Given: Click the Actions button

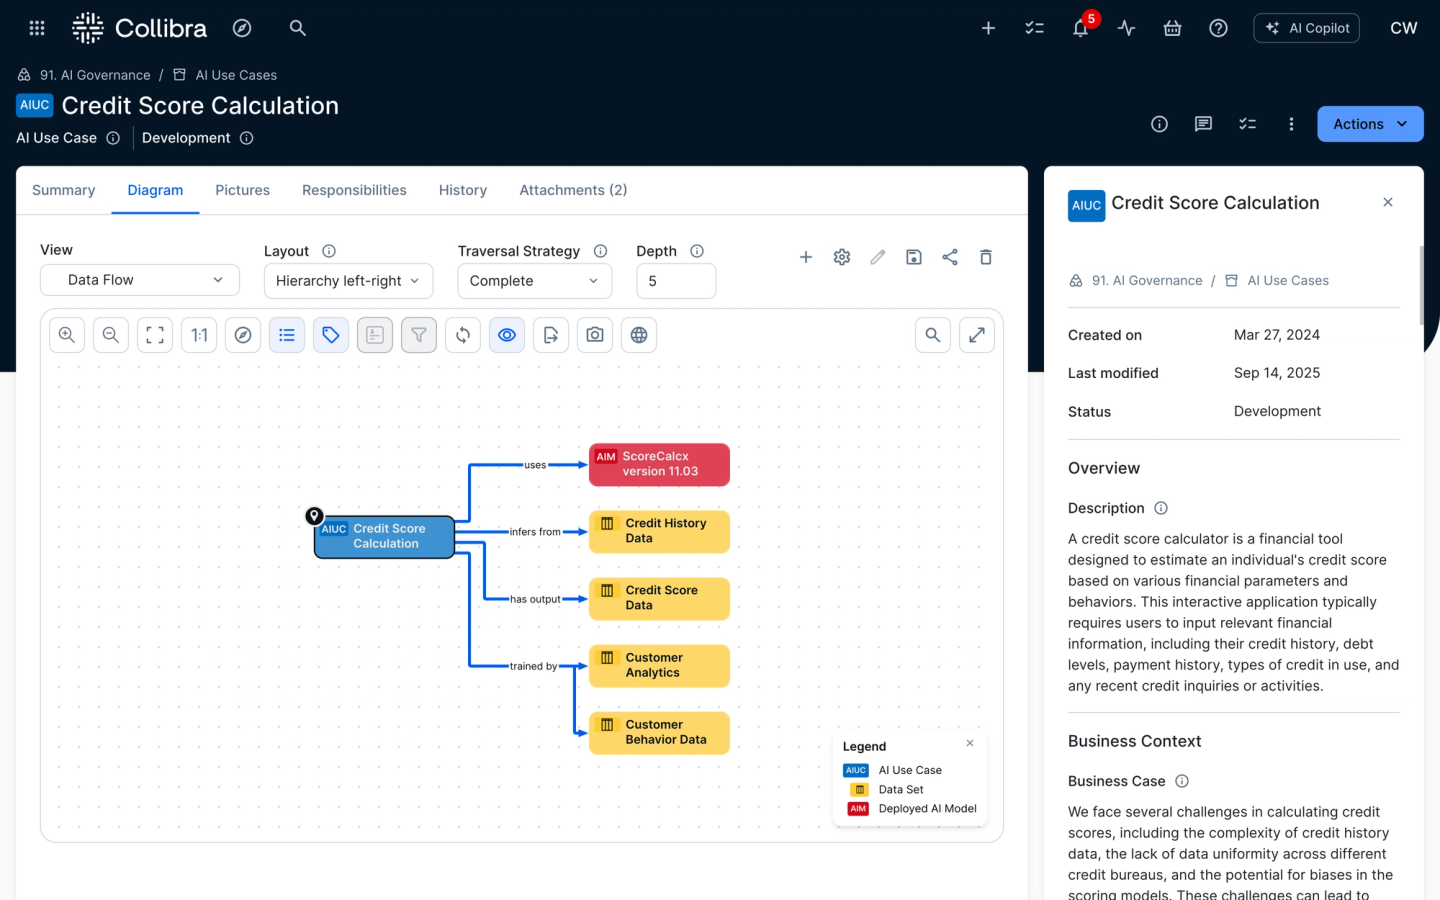Looking at the screenshot, I should click(x=1370, y=124).
